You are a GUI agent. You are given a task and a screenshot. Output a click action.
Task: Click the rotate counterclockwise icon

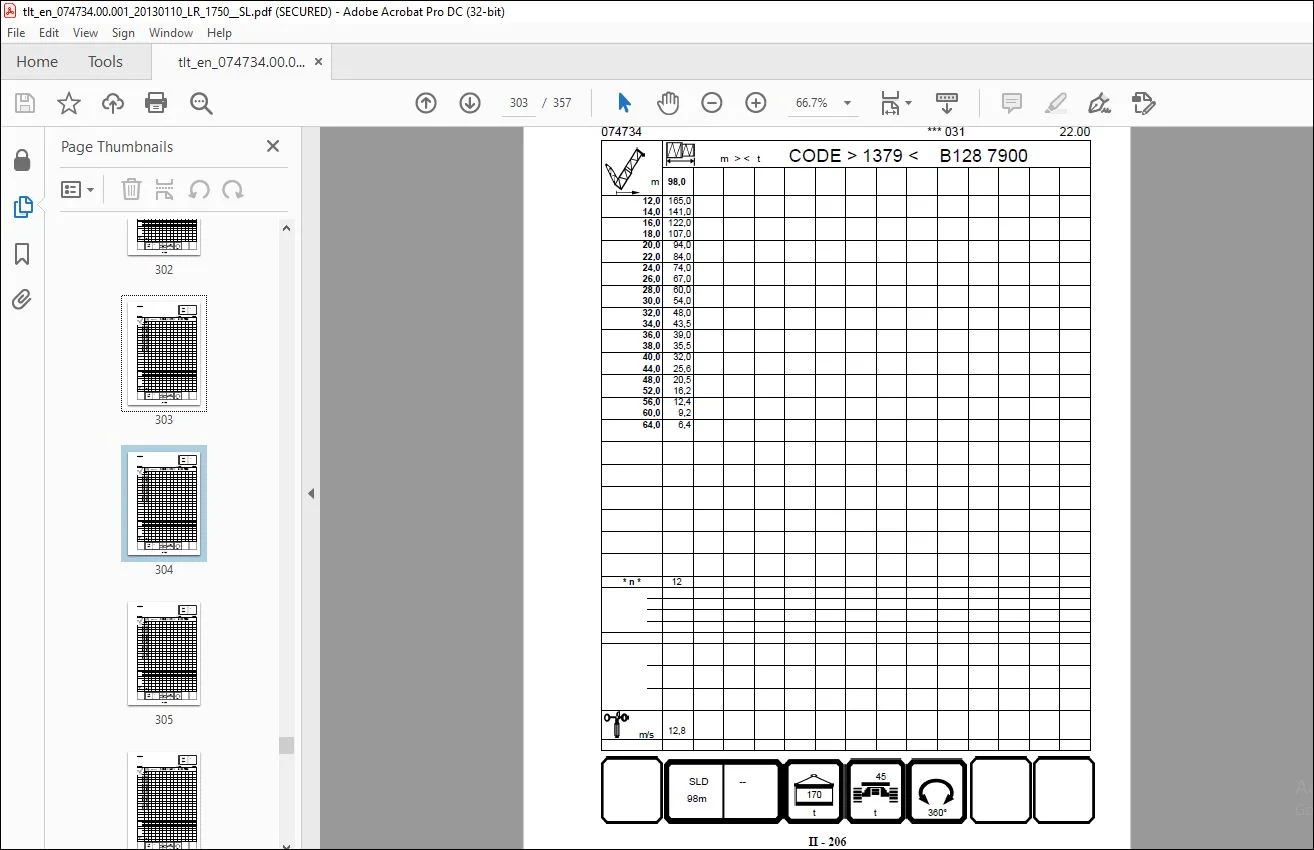(198, 189)
